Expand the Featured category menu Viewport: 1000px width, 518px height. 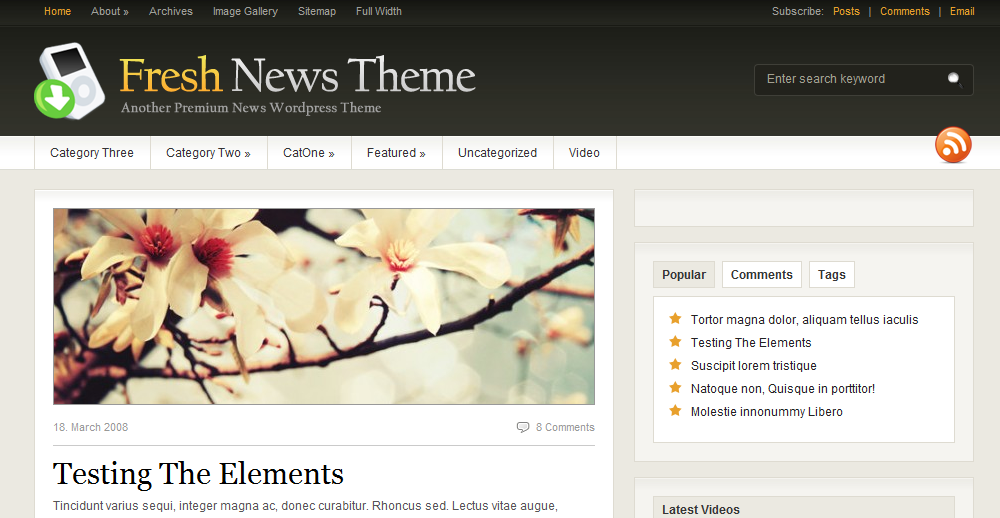tap(395, 153)
